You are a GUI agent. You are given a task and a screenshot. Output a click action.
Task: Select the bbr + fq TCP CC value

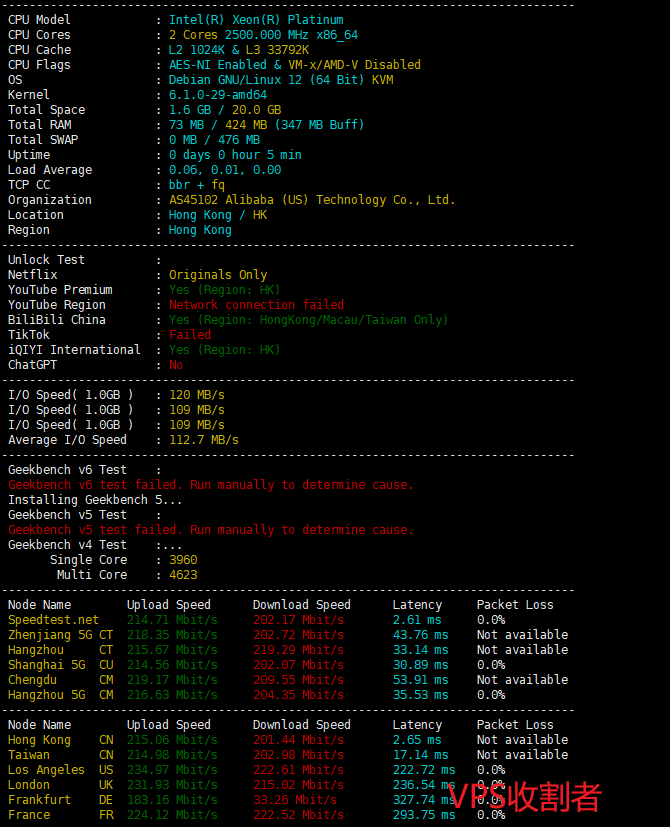click(196, 185)
